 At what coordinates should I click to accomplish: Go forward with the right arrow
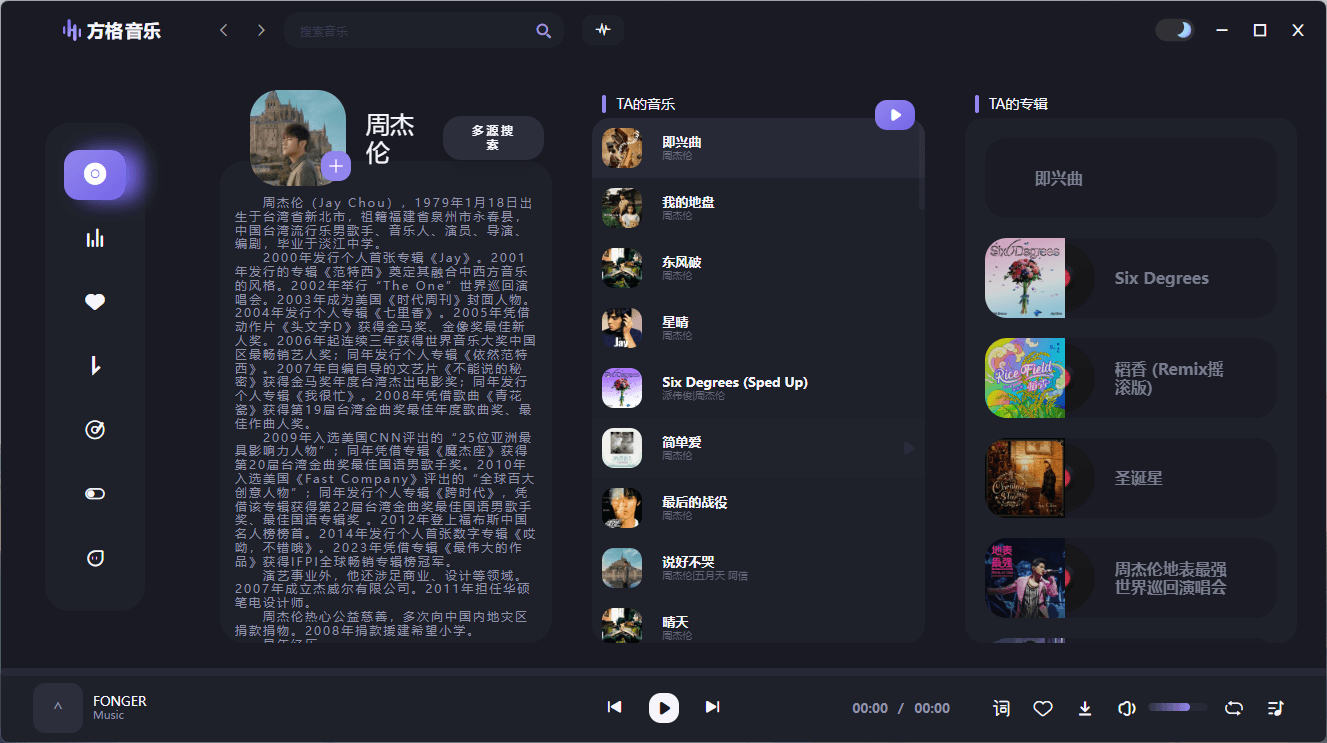point(261,30)
